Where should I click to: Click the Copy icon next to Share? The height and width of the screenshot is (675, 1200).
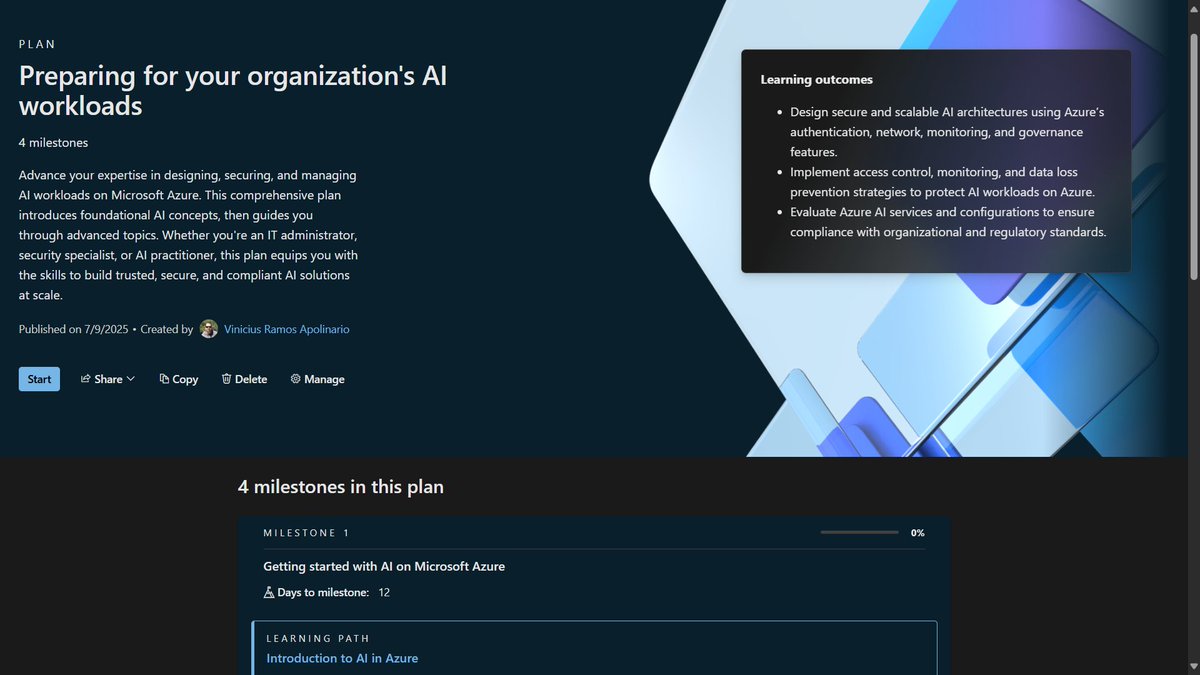point(163,379)
